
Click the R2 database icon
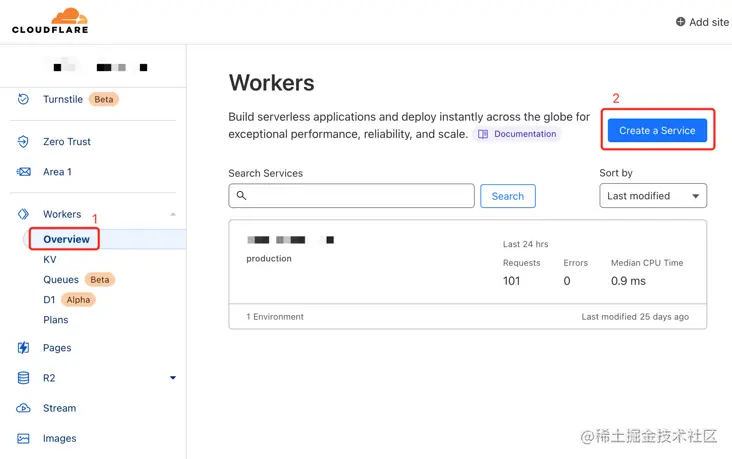(x=23, y=378)
